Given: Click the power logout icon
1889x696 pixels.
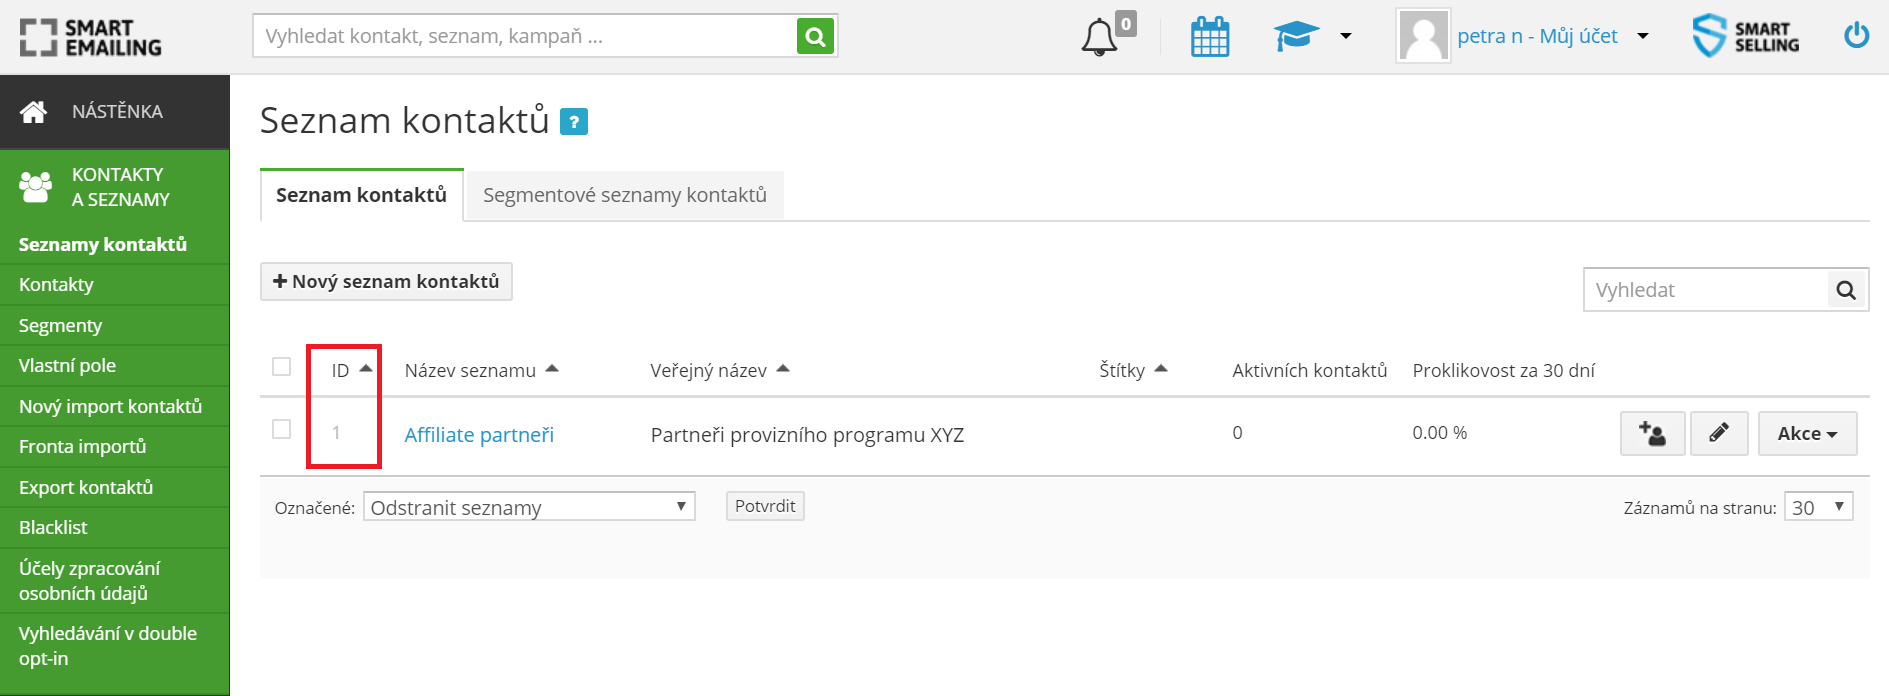Looking at the screenshot, I should [1856, 36].
